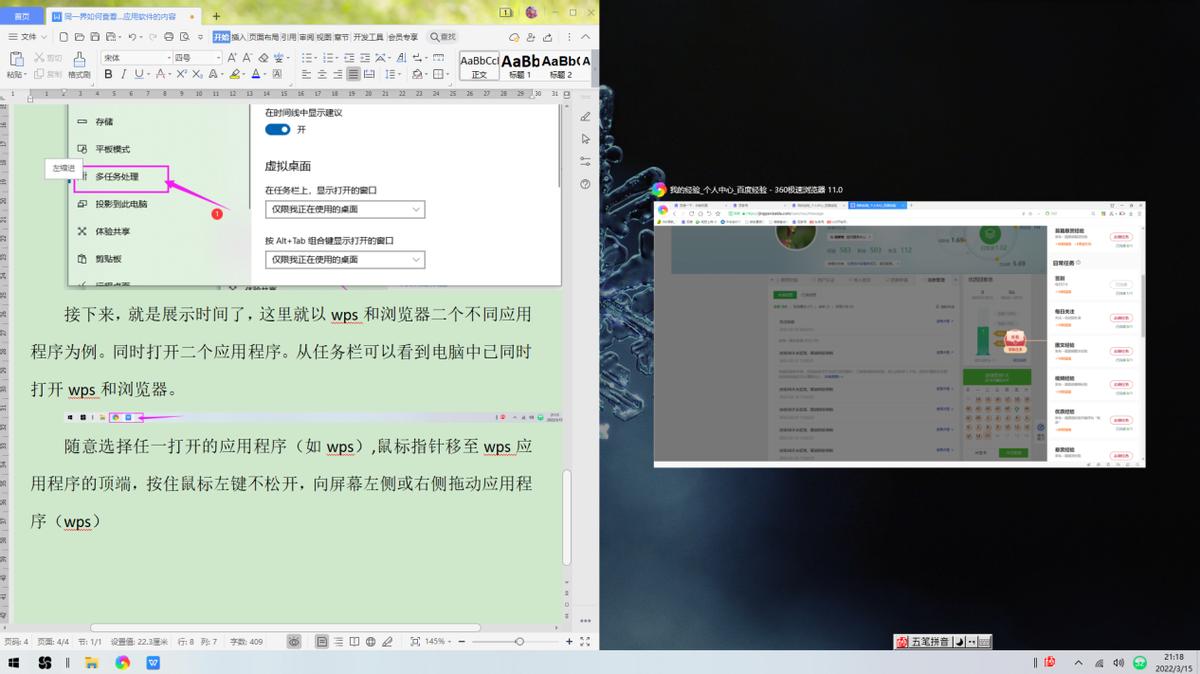This screenshot has width=1200, height=674.
Task: Open the clock showing 21:18 in taskbar
Action: 1174,662
